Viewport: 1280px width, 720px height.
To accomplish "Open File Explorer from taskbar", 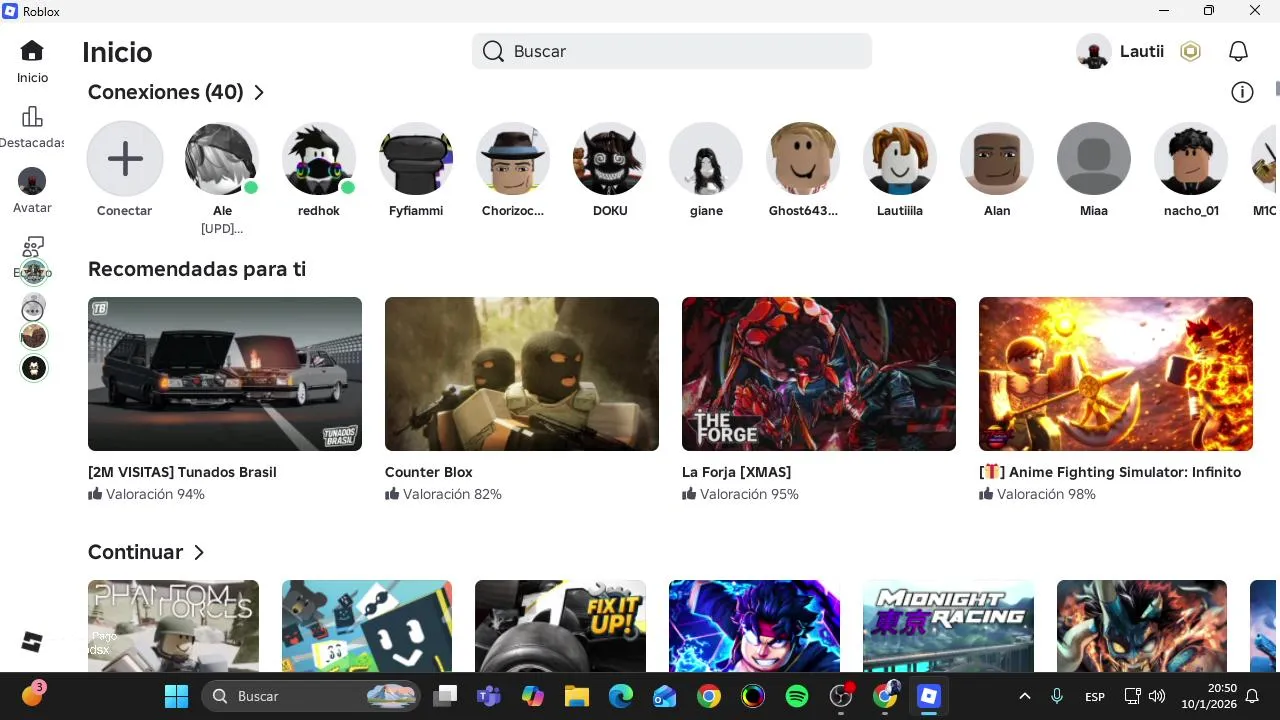I will 577,696.
